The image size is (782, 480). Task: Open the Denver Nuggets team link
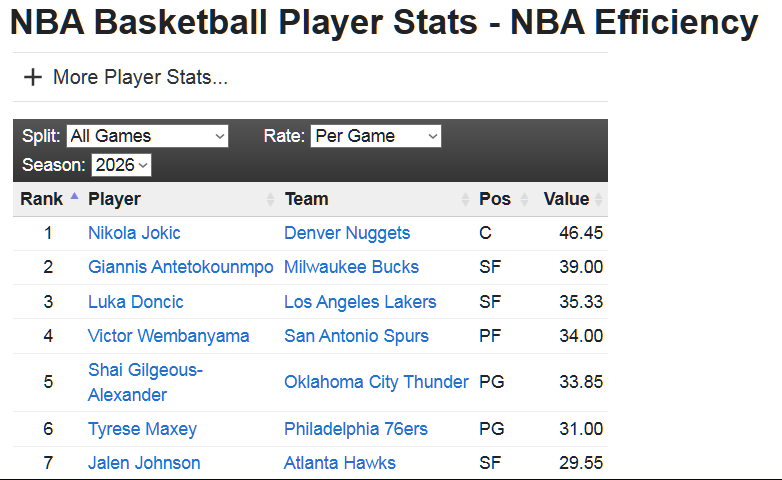(347, 233)
